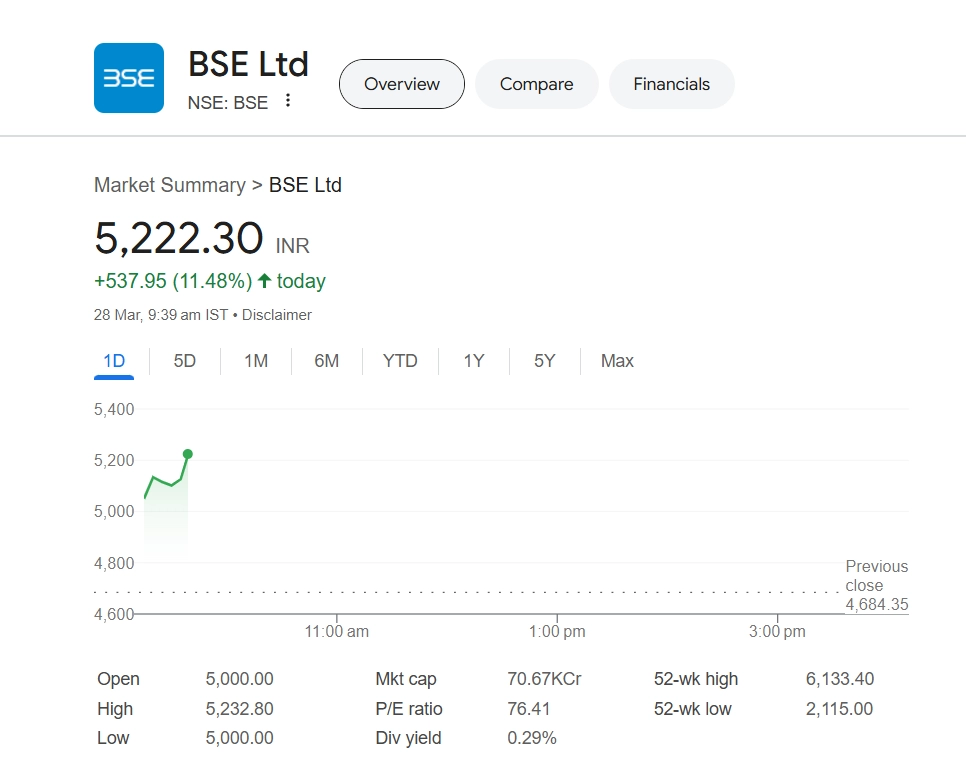Click the Market Summary breadcrumb link

click(169, 185)
